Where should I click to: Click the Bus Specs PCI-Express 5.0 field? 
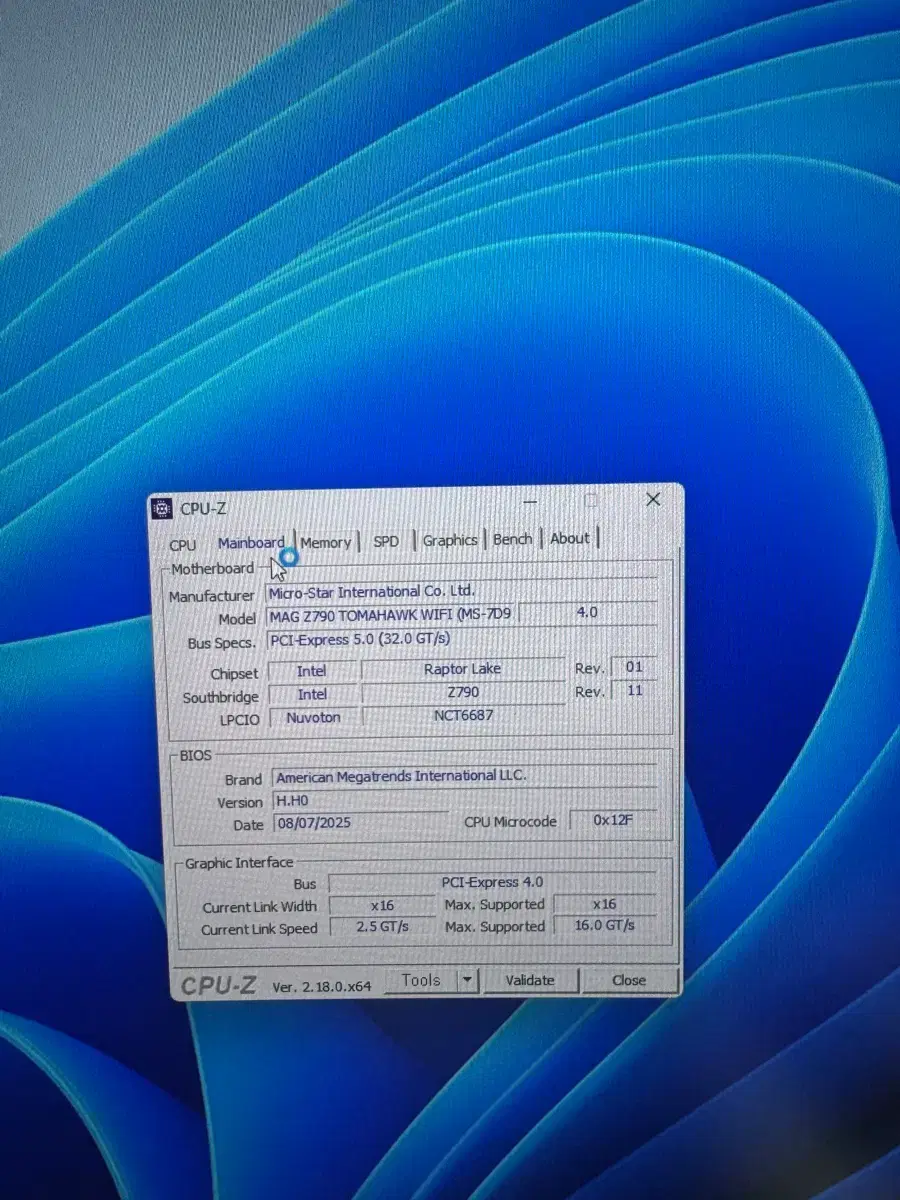461,639
